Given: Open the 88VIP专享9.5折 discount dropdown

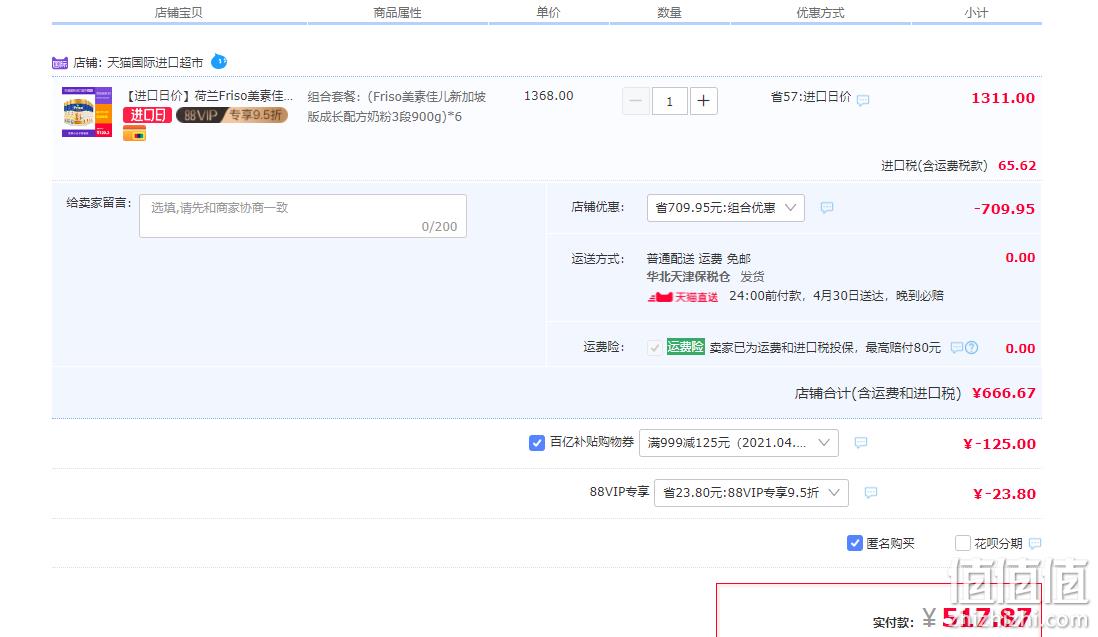Looking at the screenshot, I should coord(751,493).
